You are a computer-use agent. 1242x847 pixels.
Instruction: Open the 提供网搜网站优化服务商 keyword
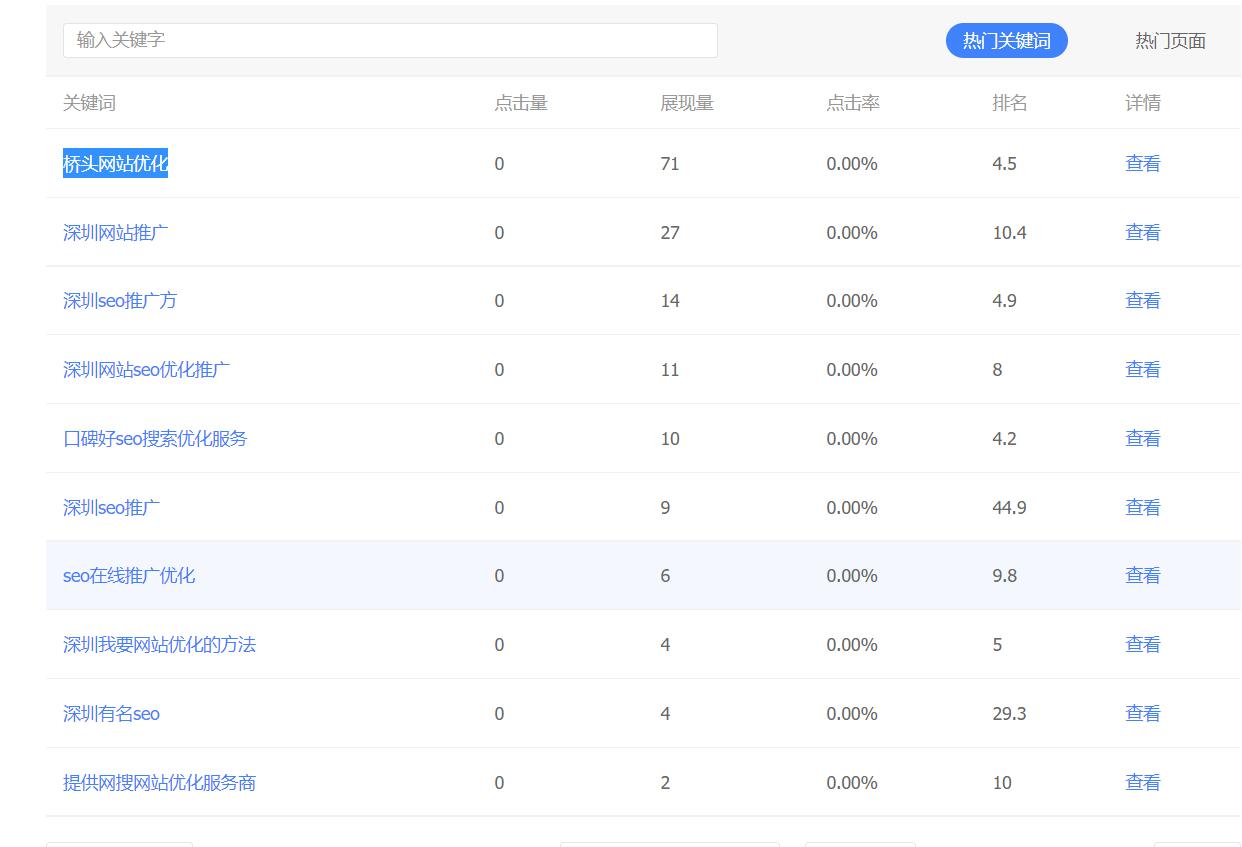[159, 783]
